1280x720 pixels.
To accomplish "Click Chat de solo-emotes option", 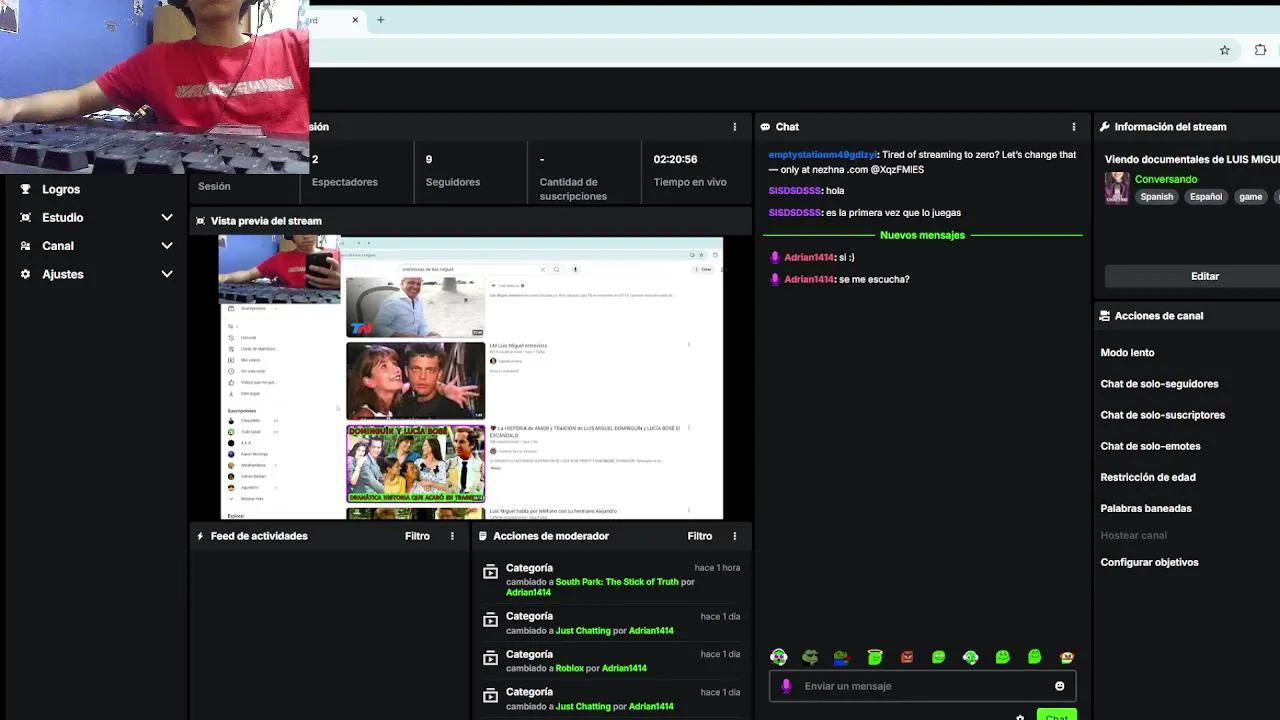I will tap(1151, 446).
